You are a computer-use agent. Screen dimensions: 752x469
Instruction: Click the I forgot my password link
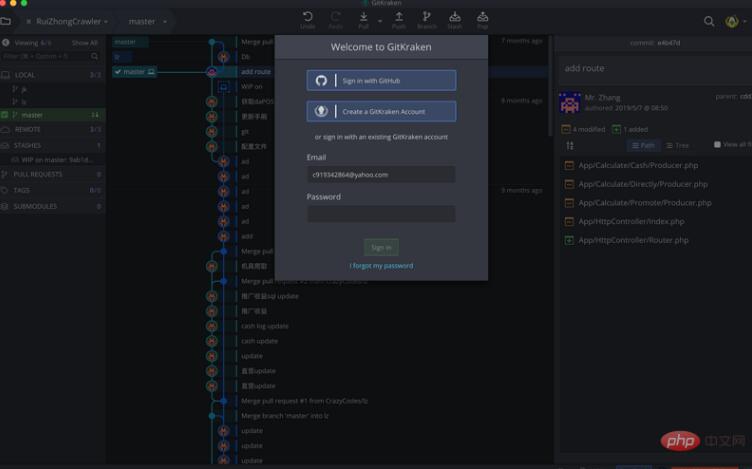point(381,266)
